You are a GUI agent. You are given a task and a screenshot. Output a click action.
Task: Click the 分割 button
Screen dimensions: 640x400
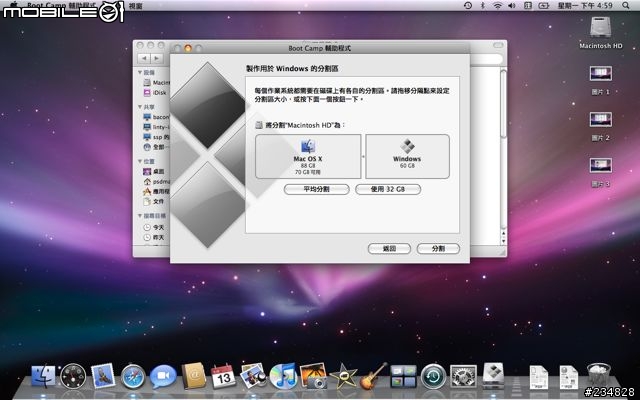(438, 249)
